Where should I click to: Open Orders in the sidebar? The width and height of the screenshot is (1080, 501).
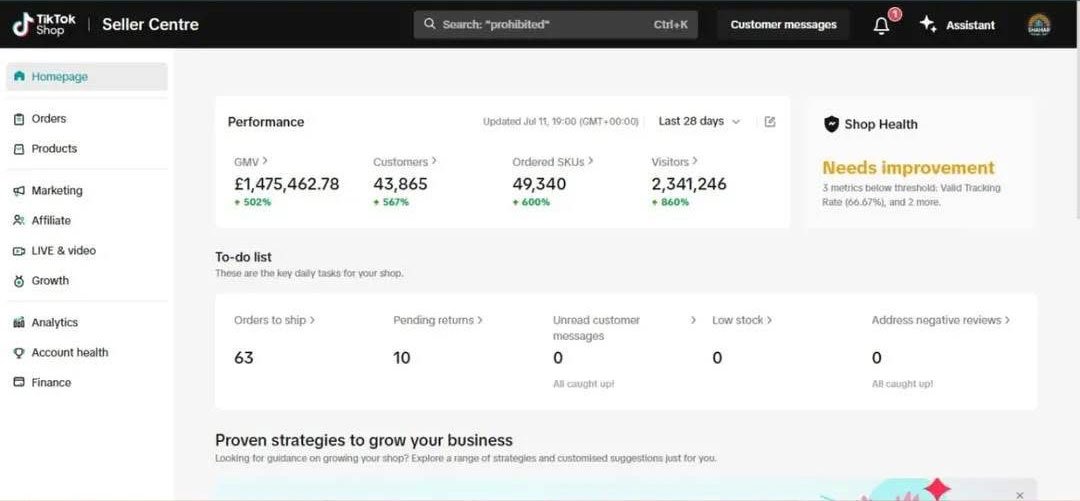click(48, 118)
